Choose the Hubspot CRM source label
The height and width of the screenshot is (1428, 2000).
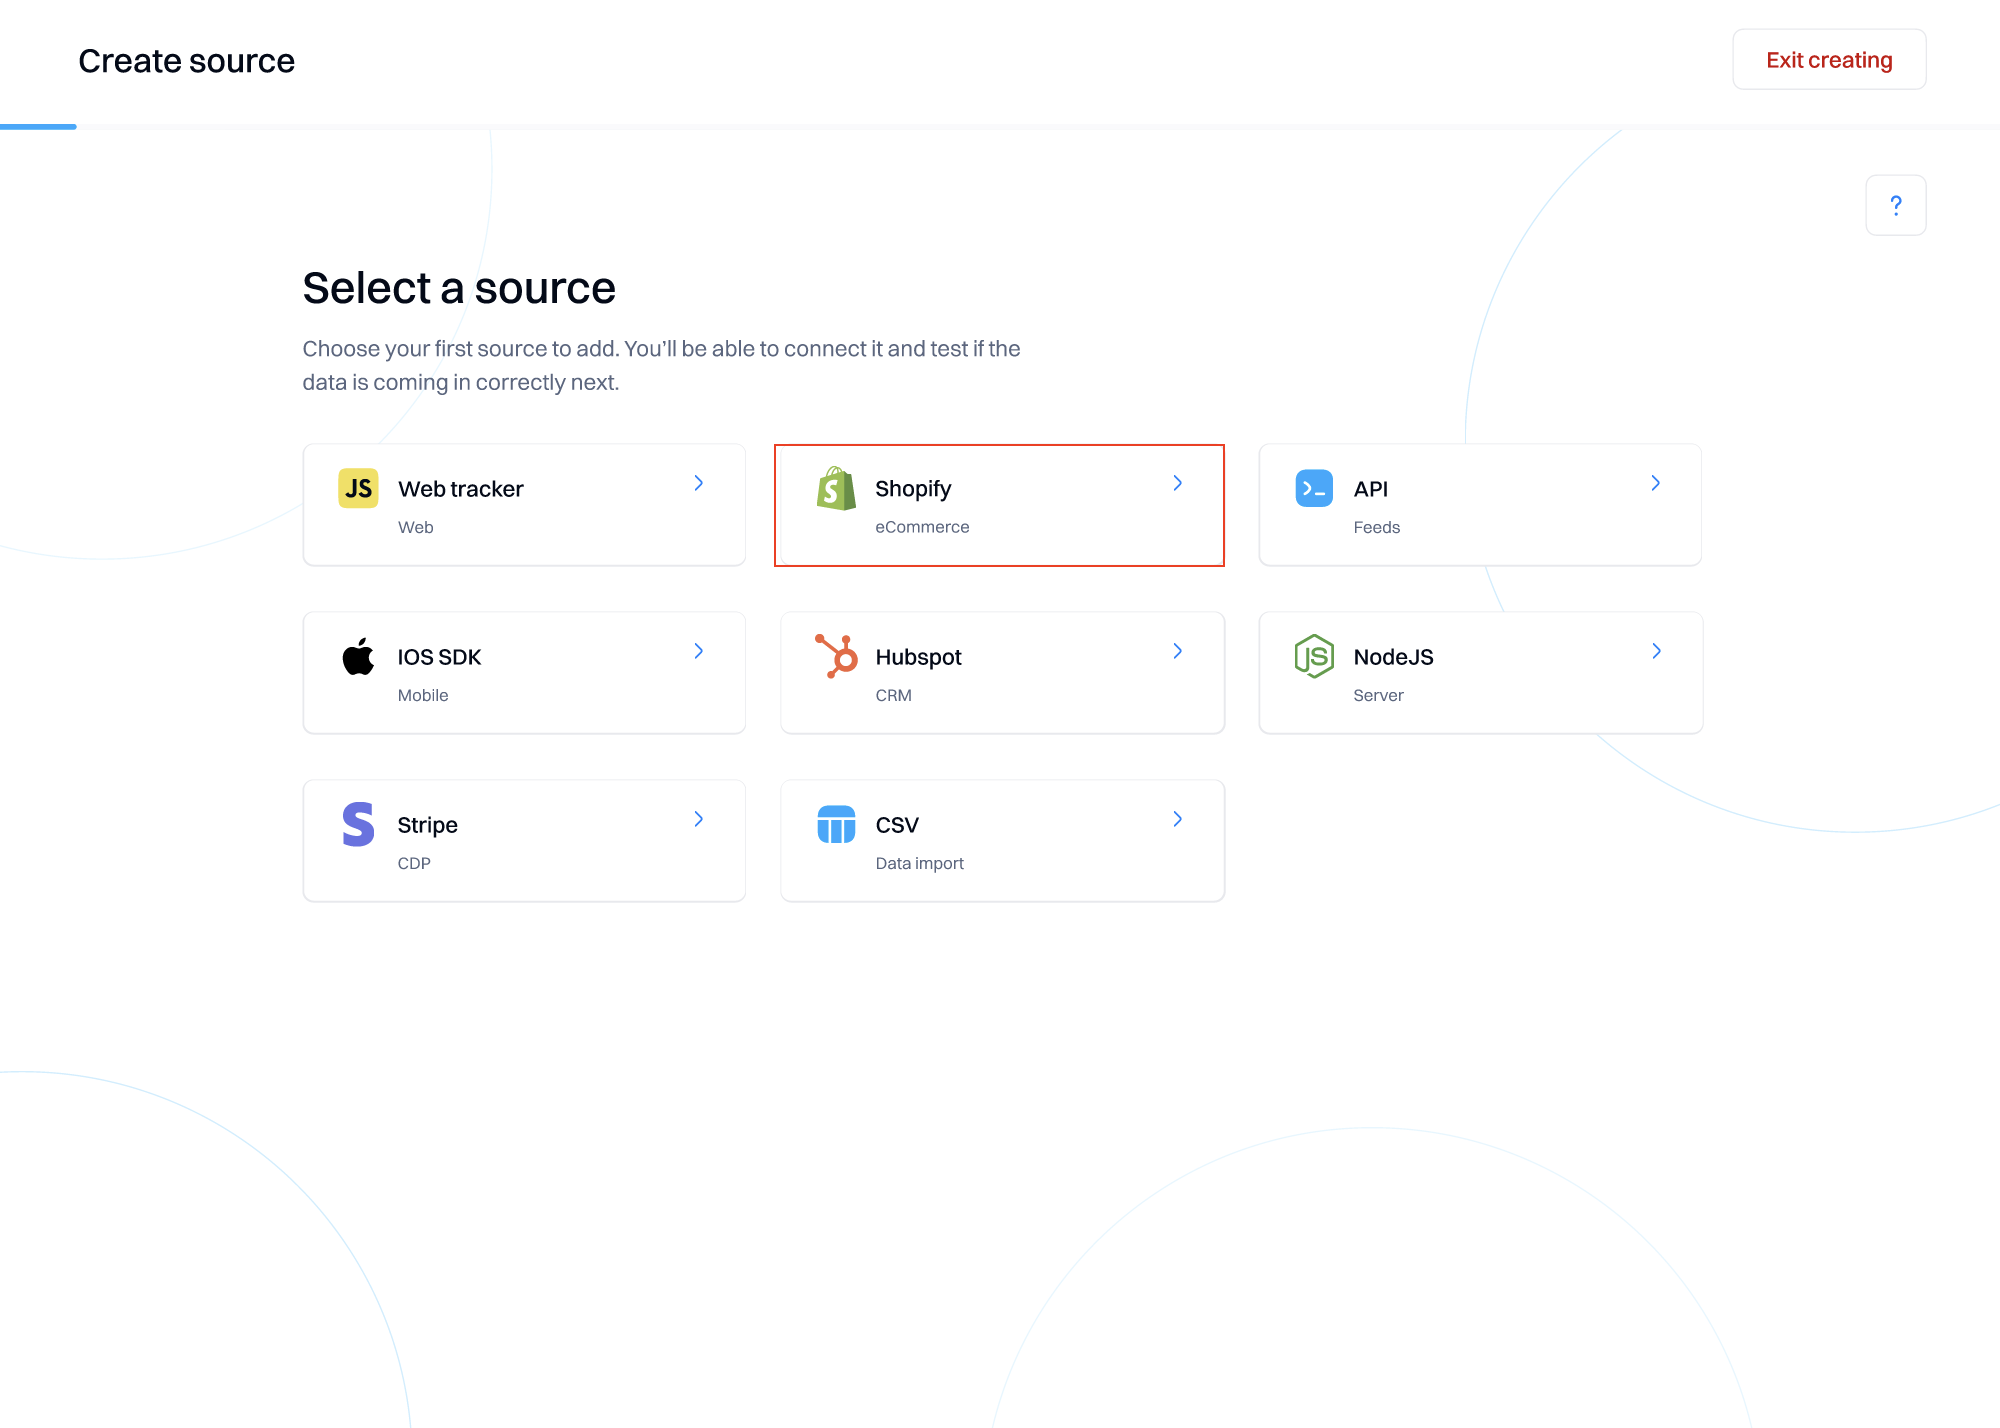[x=918, y=657]
